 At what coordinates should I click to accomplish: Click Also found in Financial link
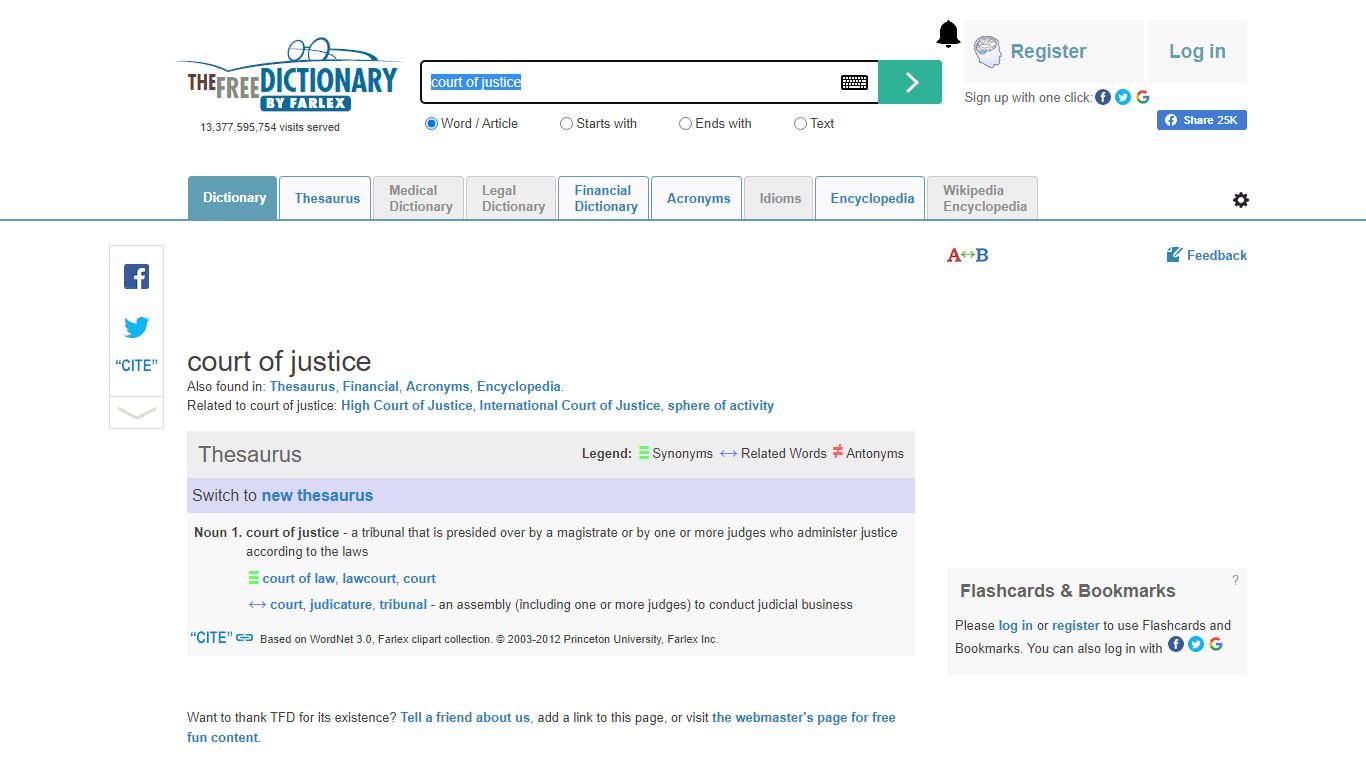[x=370, y=386]
